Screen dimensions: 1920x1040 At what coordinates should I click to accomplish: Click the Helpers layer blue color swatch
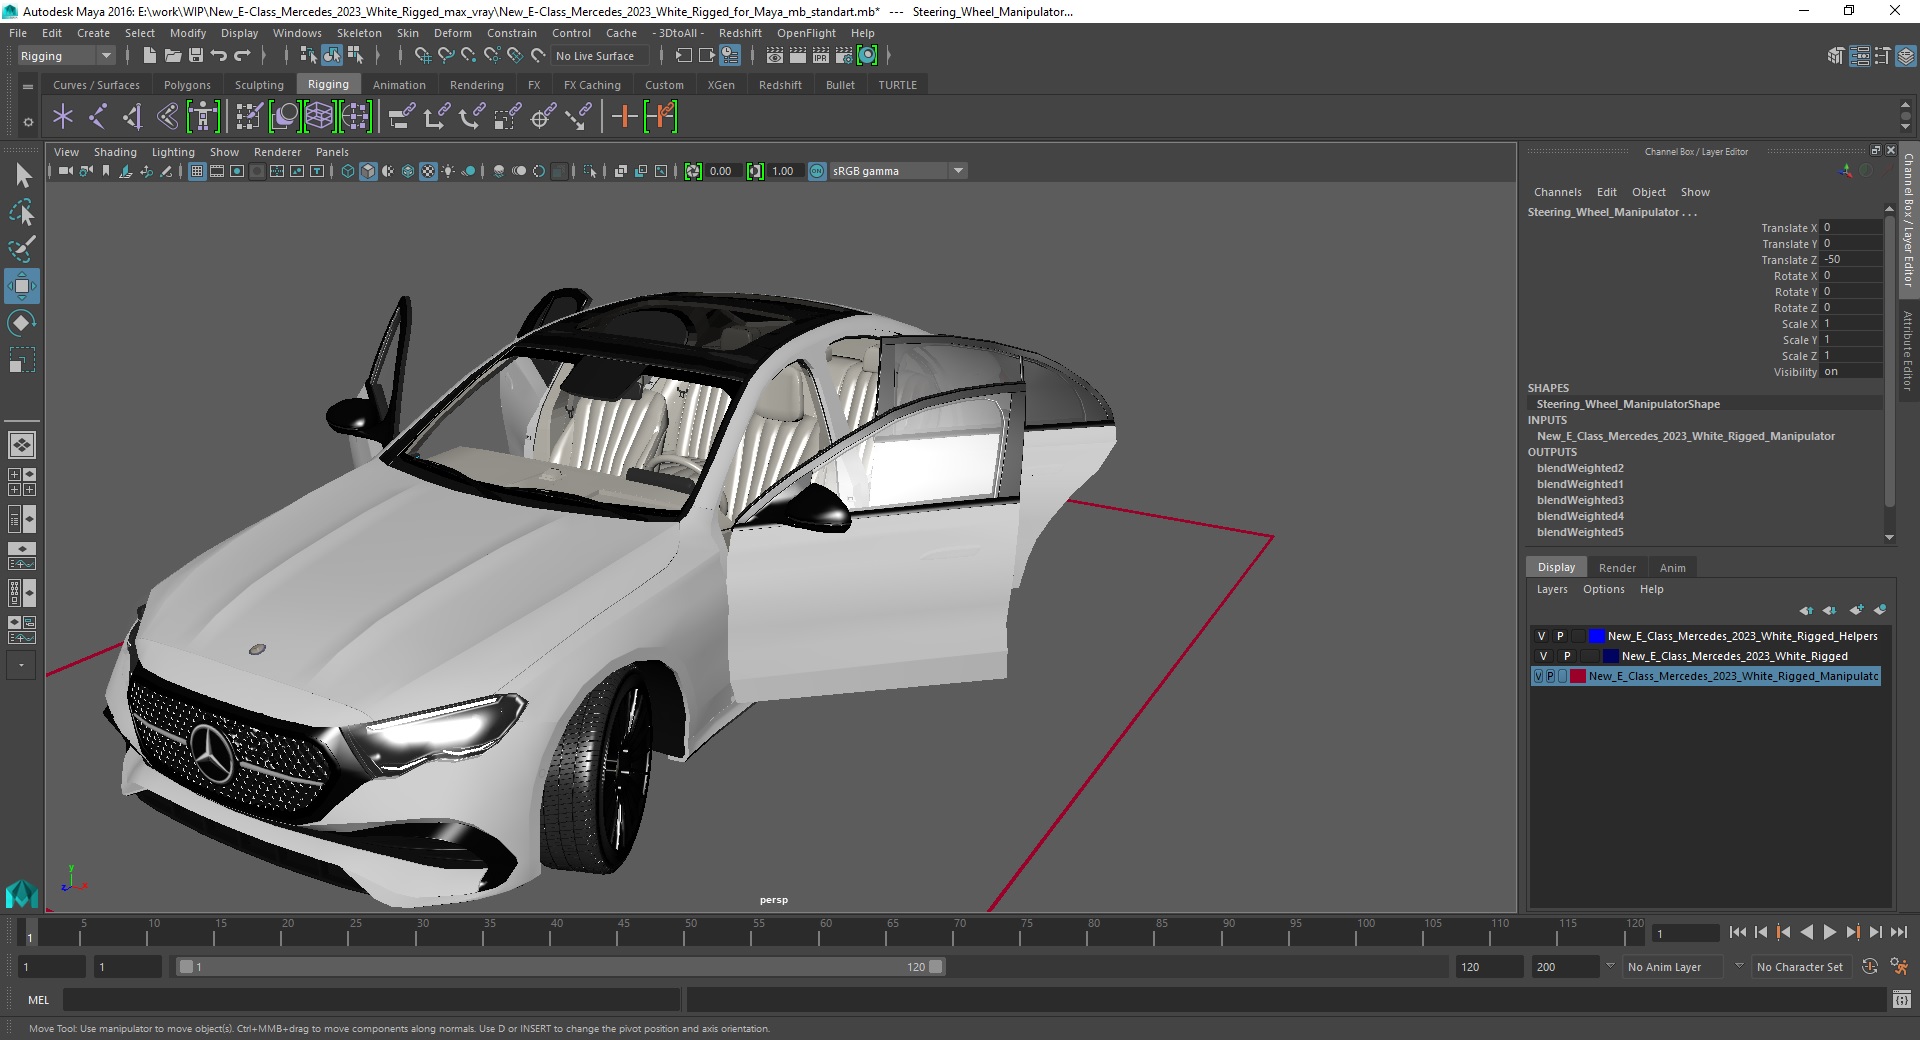pyautogui.click(x=1596, y=636)
